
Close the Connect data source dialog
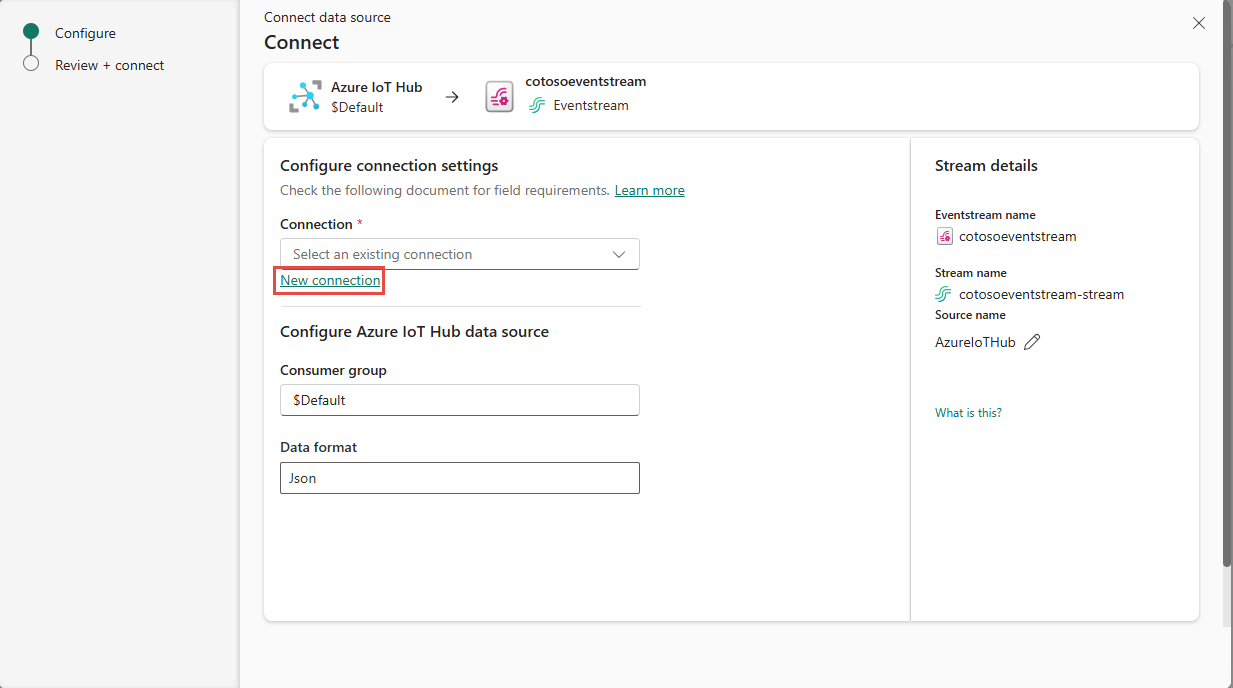[1199, 23]
